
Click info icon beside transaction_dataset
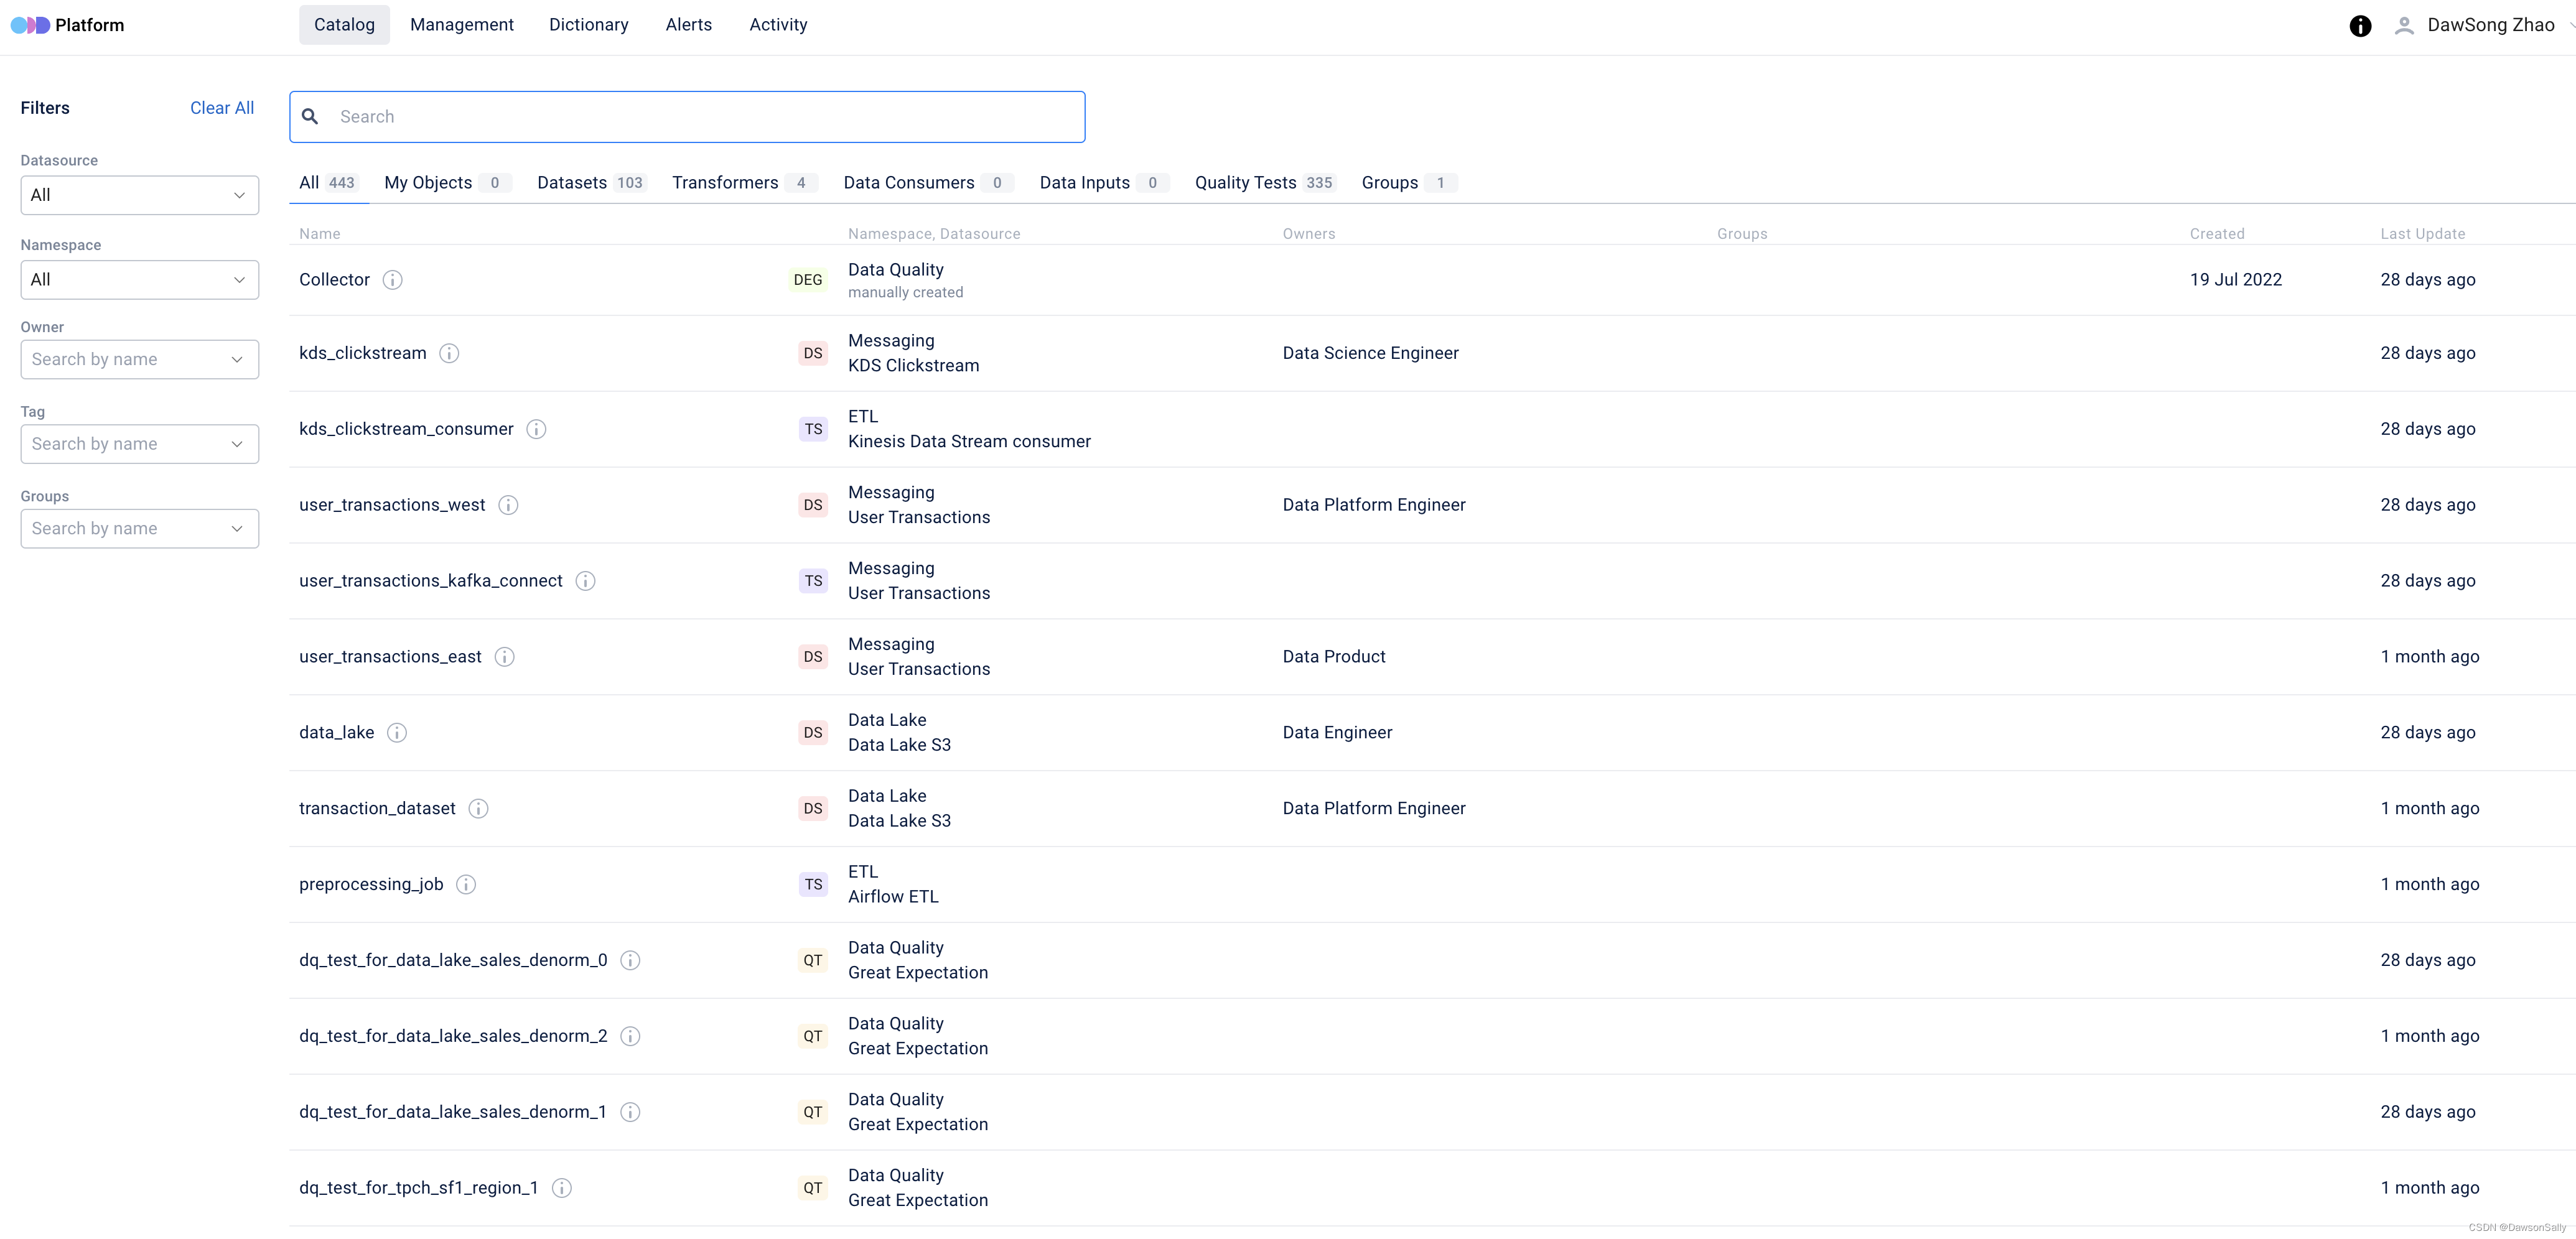pos(479,808)
